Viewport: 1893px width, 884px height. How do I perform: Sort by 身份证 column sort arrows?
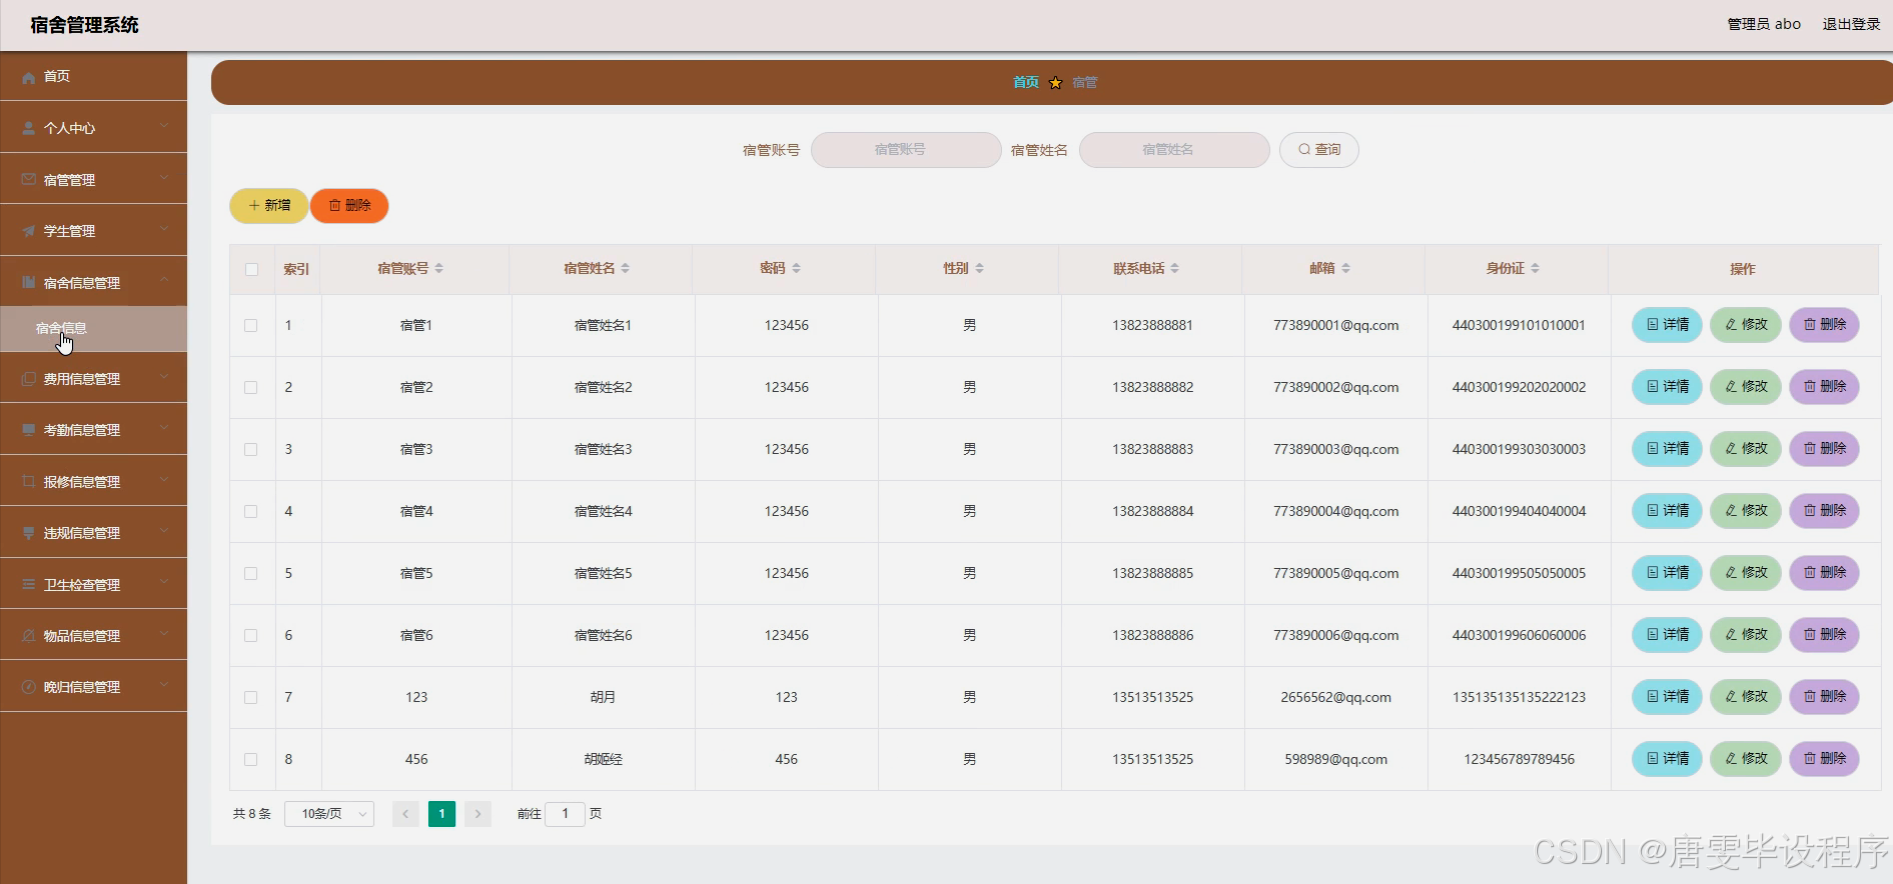point(1535,268)
